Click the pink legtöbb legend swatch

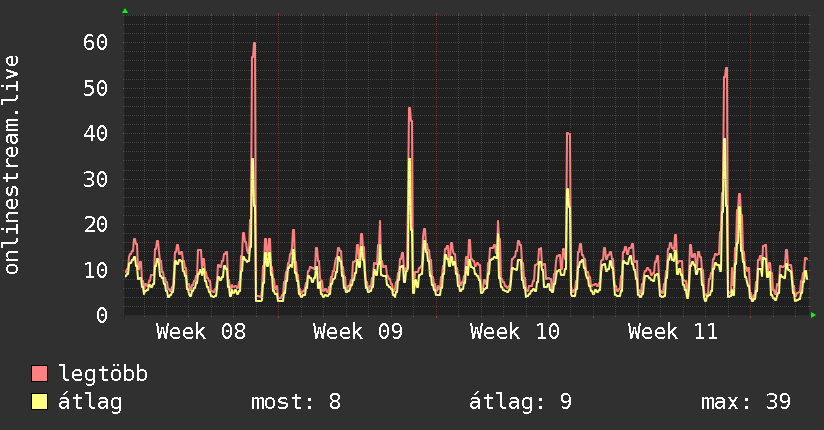[x=39, y=373]
